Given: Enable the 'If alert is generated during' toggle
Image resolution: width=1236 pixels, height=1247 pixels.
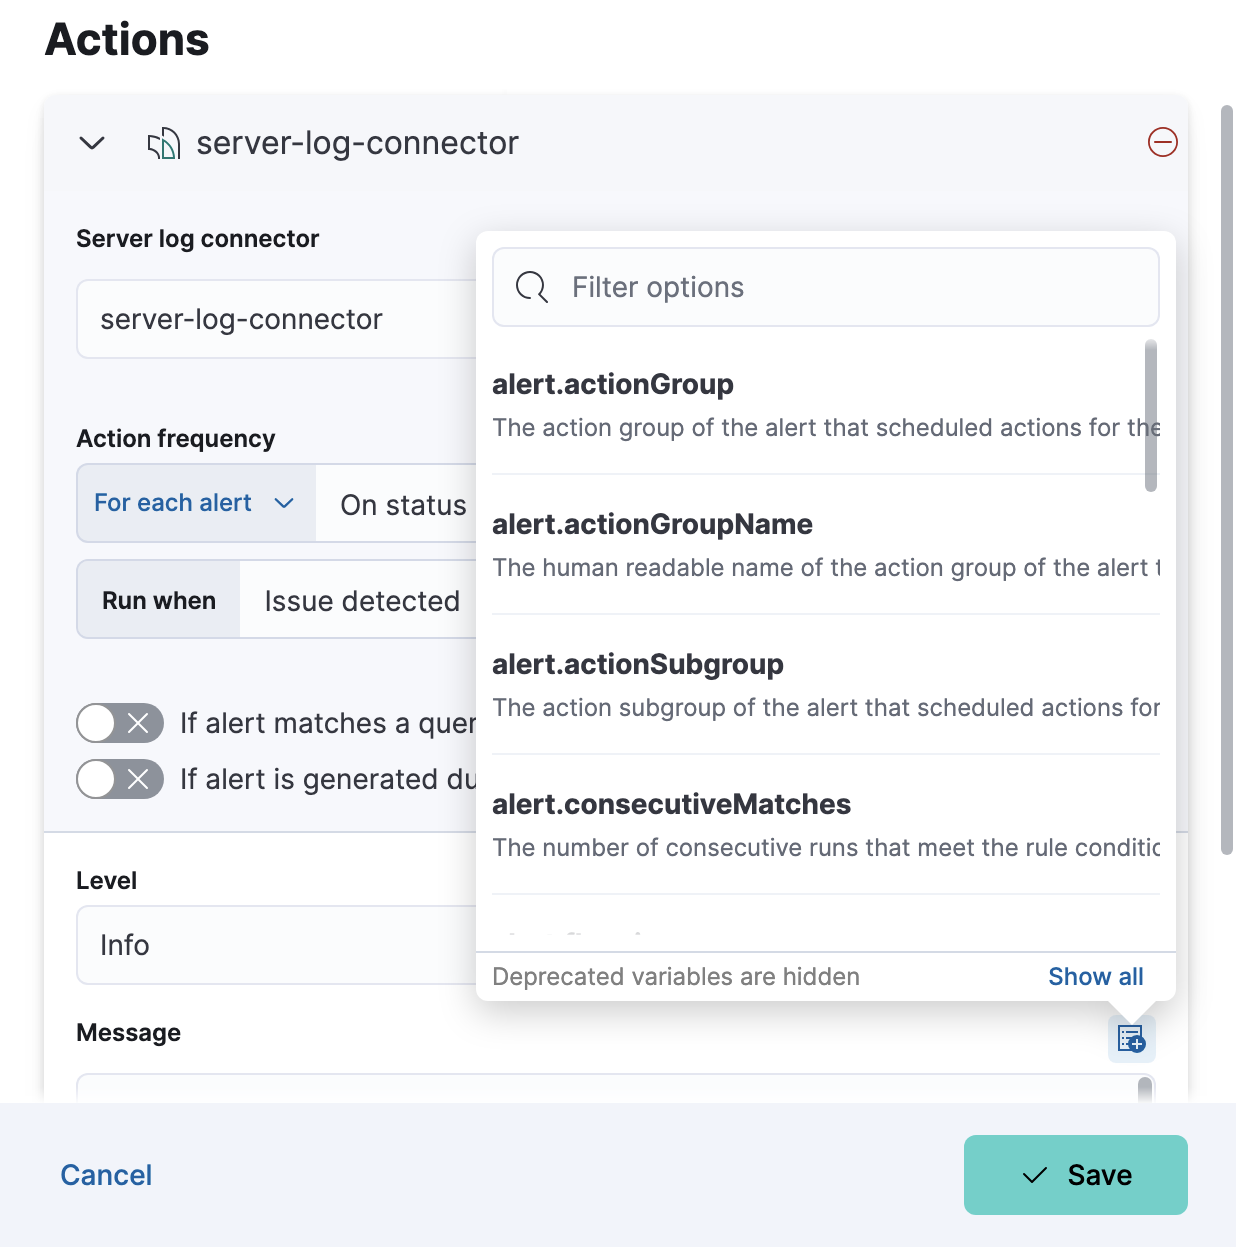Looking at the screenshot, I should 120,779.
